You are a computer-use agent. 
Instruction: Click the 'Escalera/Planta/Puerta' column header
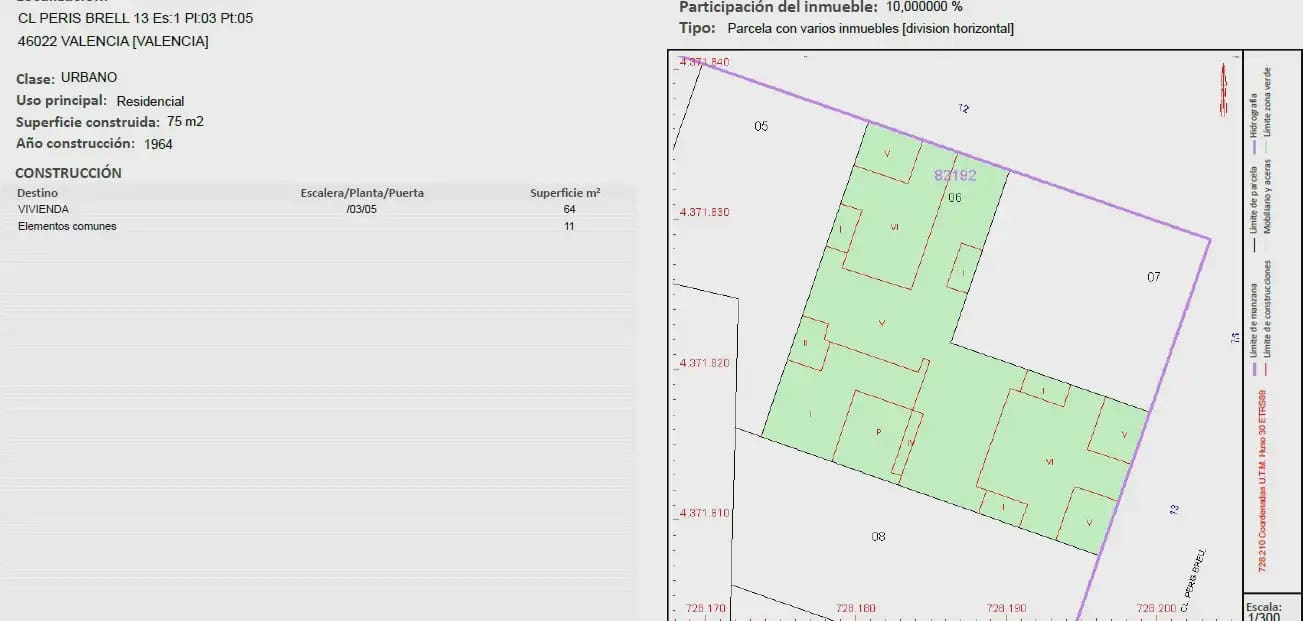[x=362, y=193]
